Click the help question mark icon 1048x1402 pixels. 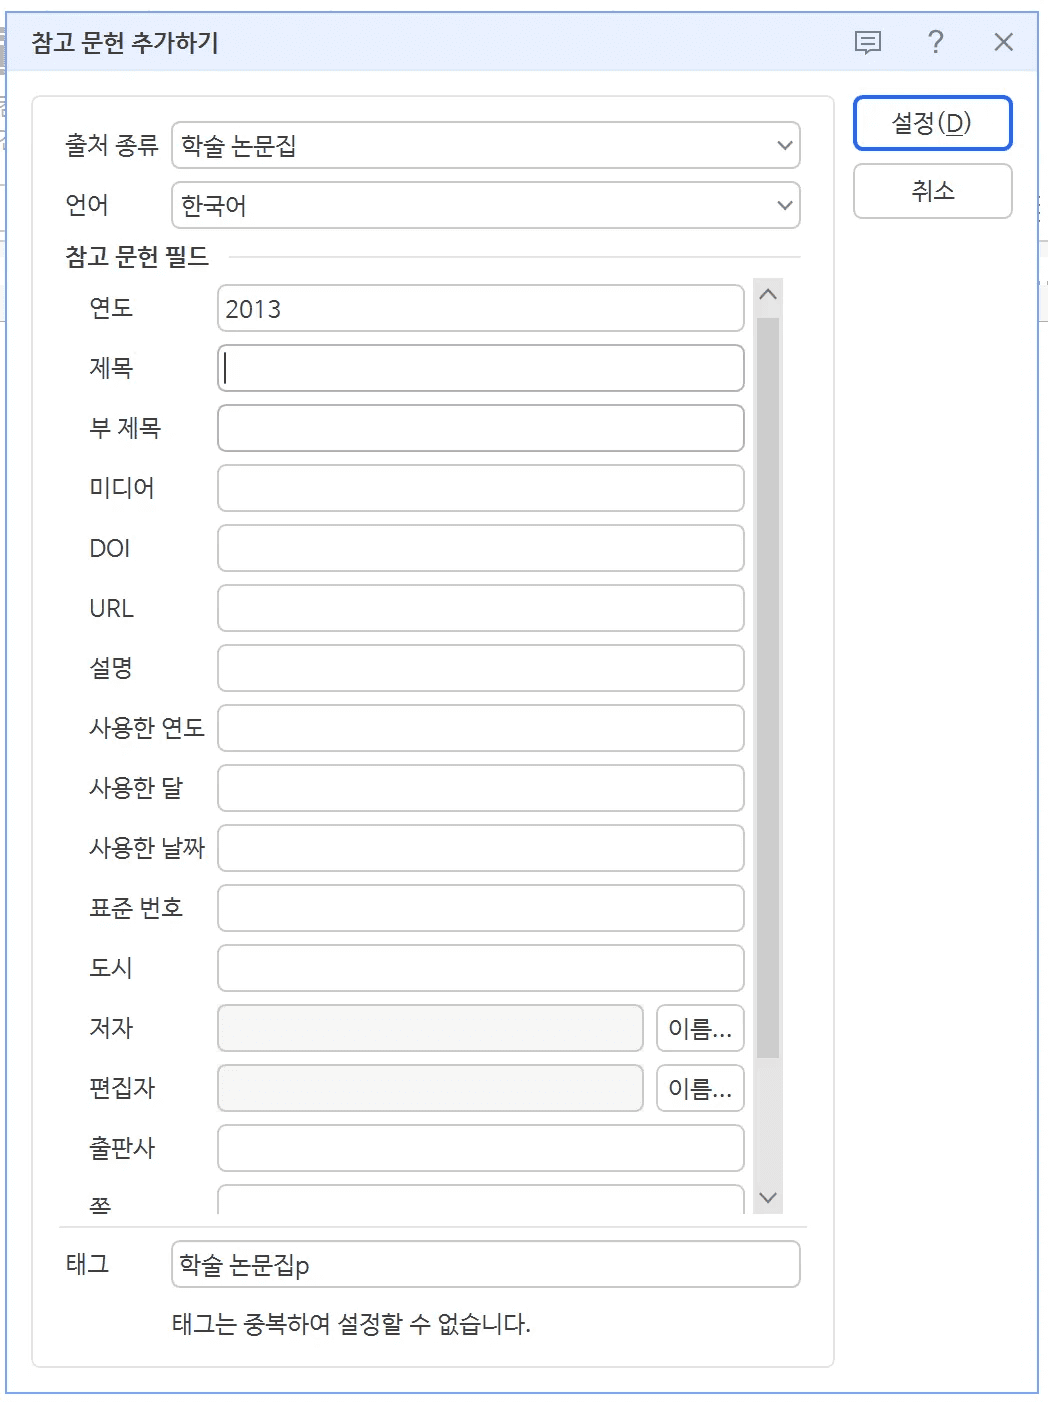point(934,42)
